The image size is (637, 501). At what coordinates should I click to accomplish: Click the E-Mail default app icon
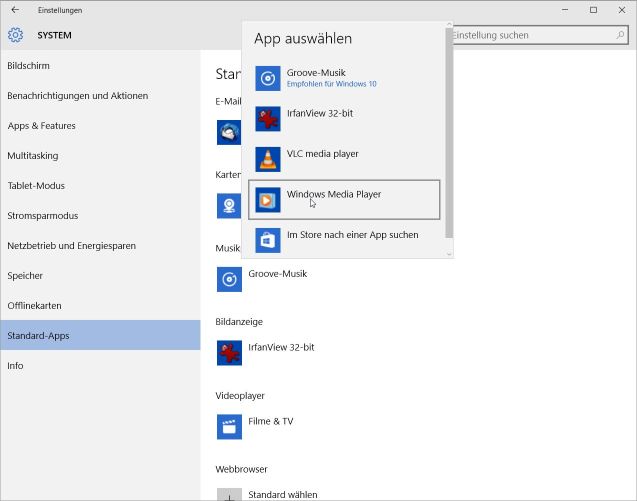click(229, 132)
